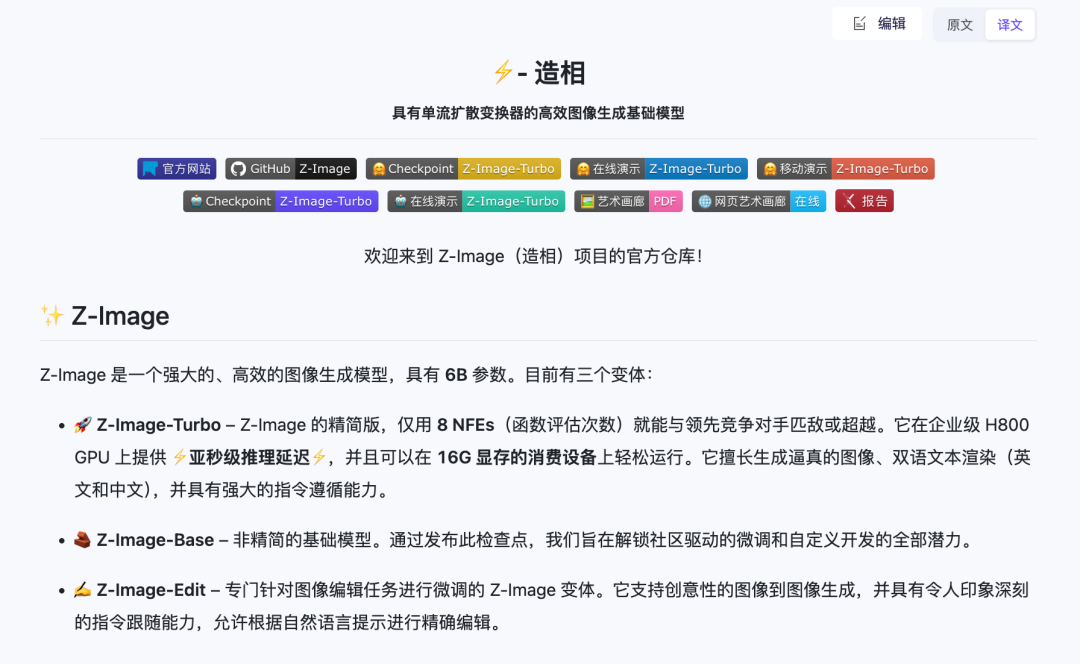Click the pencil edit icon beside 编辑
Viewport: 1080px width, 664px height.
tap(860, 23)
